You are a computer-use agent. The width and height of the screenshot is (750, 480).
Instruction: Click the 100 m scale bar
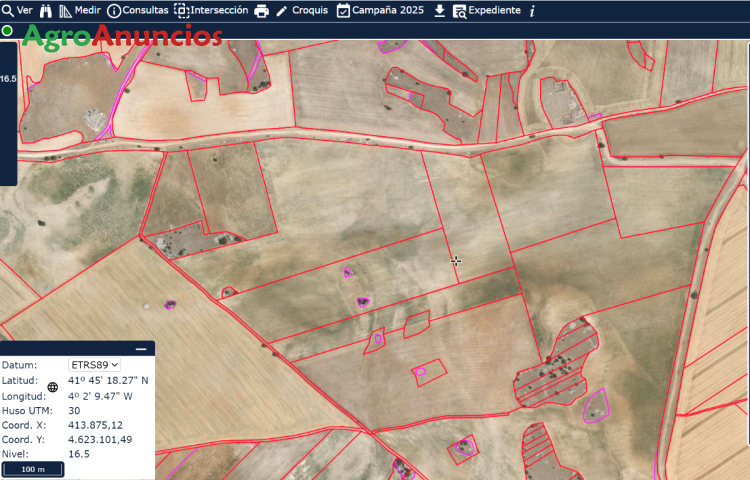33,468
